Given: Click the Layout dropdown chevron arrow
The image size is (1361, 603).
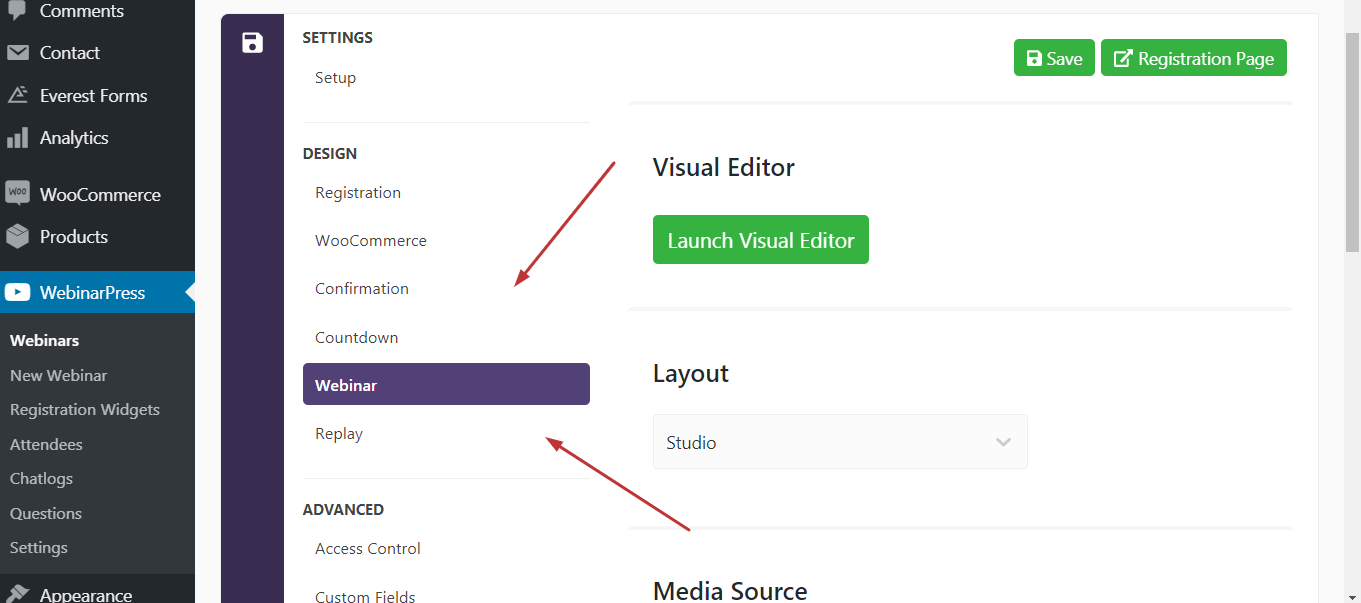Looking at the screenshot, I should coord(1003,442).
